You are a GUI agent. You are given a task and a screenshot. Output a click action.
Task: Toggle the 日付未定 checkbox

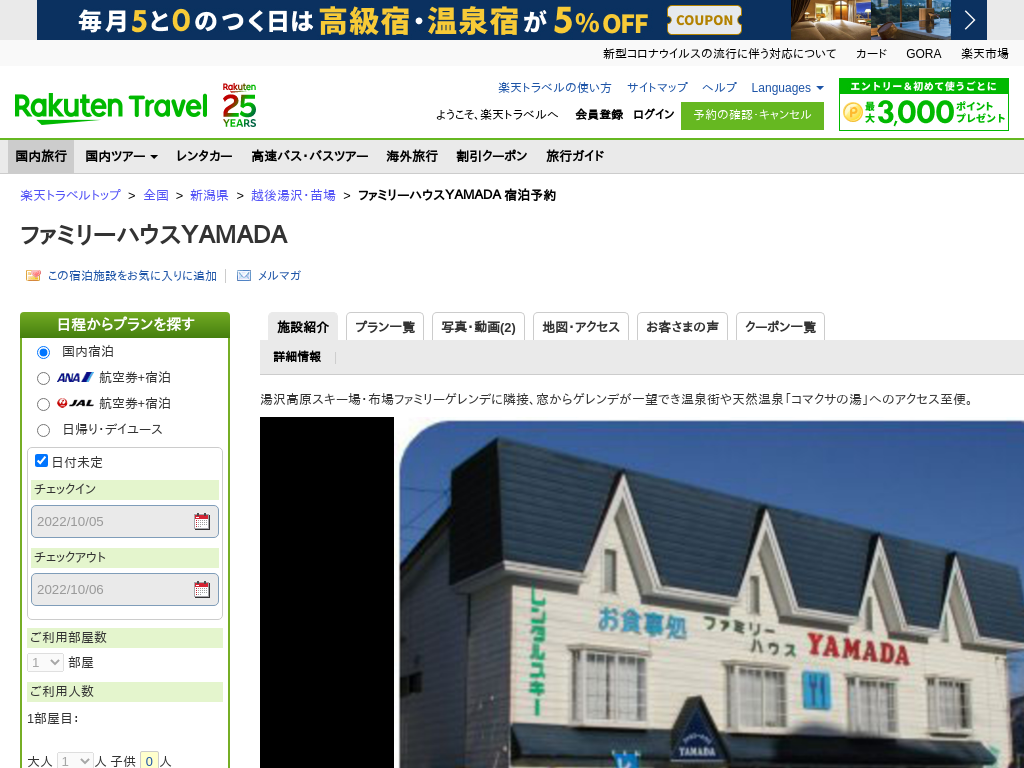pos(42,461)
